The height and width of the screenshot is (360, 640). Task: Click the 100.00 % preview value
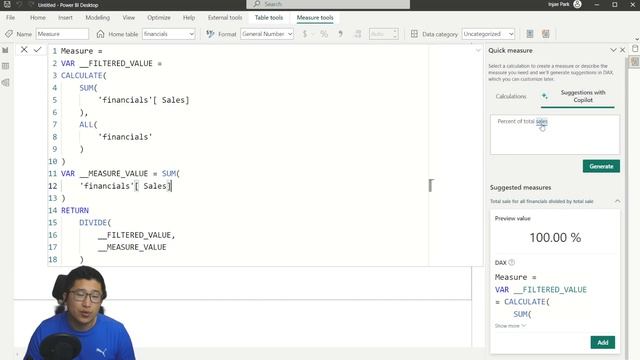[555, 238]
